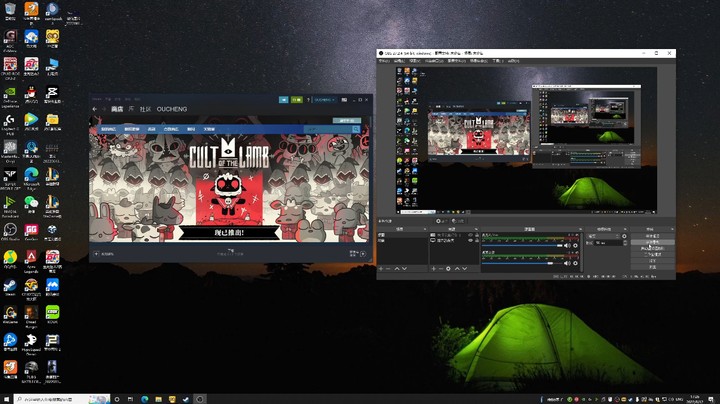Select Microsoft Edge desktop shortcut
Viewport: 720px width, 404px height.
[x=31, y=179]
